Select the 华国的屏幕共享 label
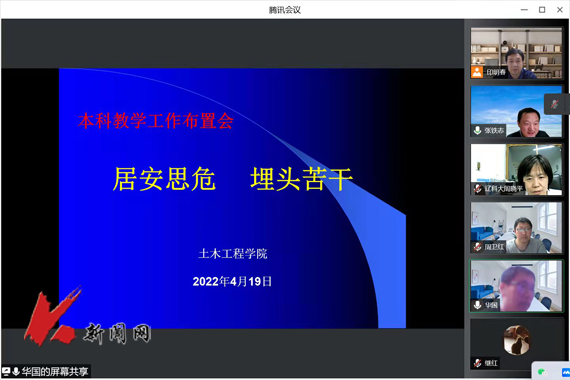The width and height of the screenshot is (570, 380). 55,371
